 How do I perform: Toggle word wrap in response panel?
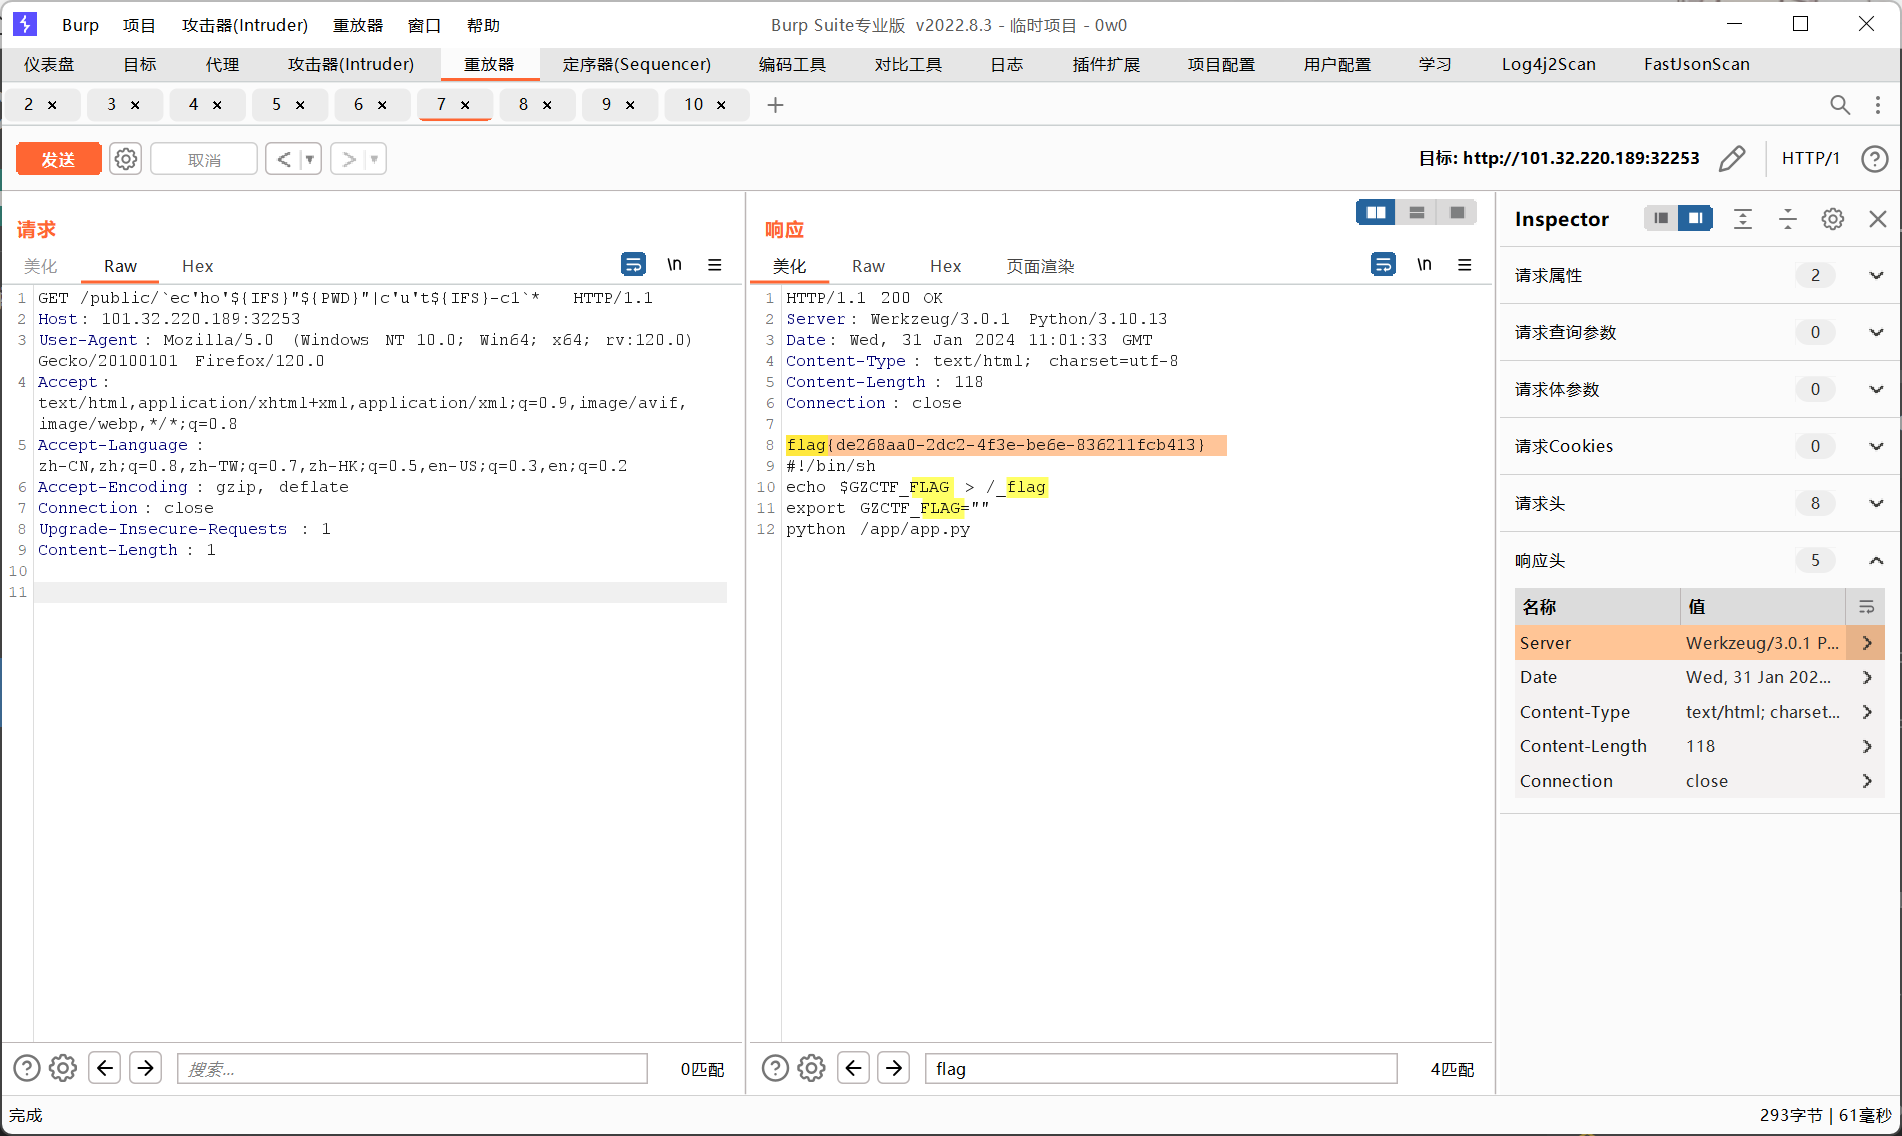(1383, 264)
